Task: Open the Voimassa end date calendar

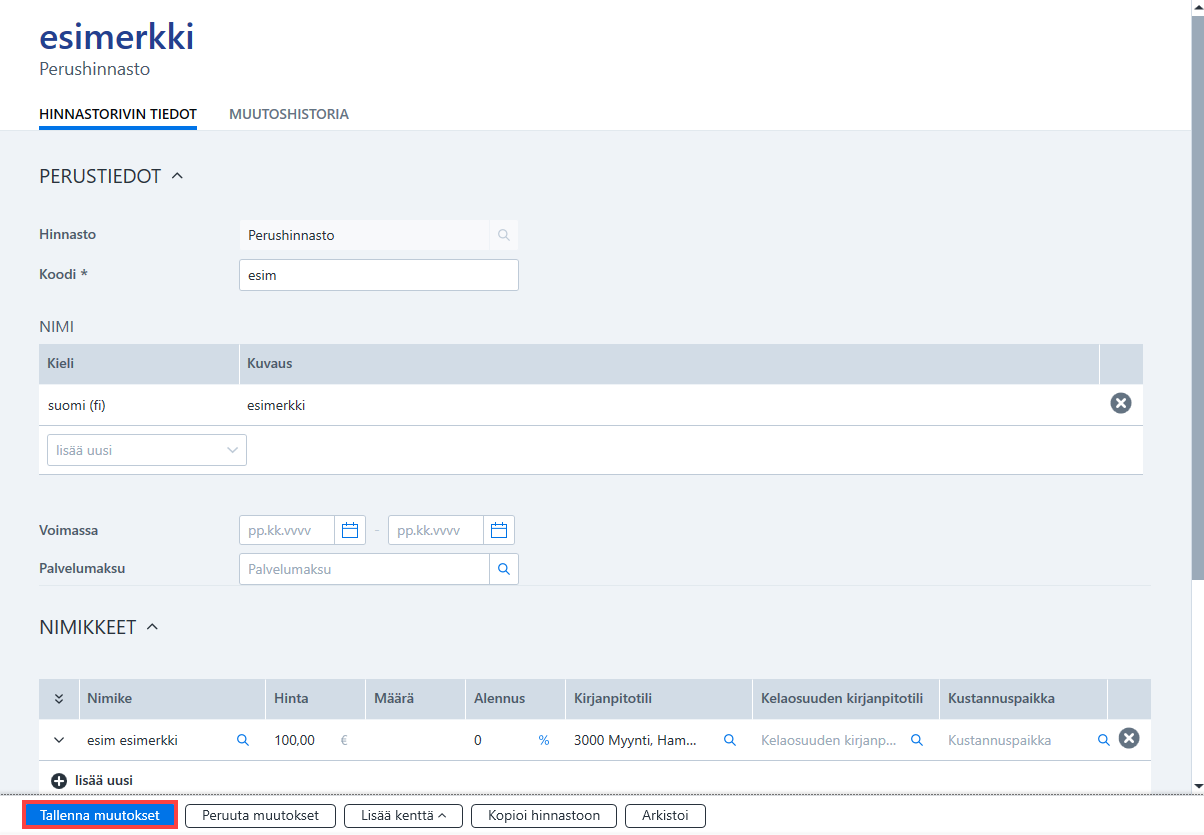Action: (499, 530)
